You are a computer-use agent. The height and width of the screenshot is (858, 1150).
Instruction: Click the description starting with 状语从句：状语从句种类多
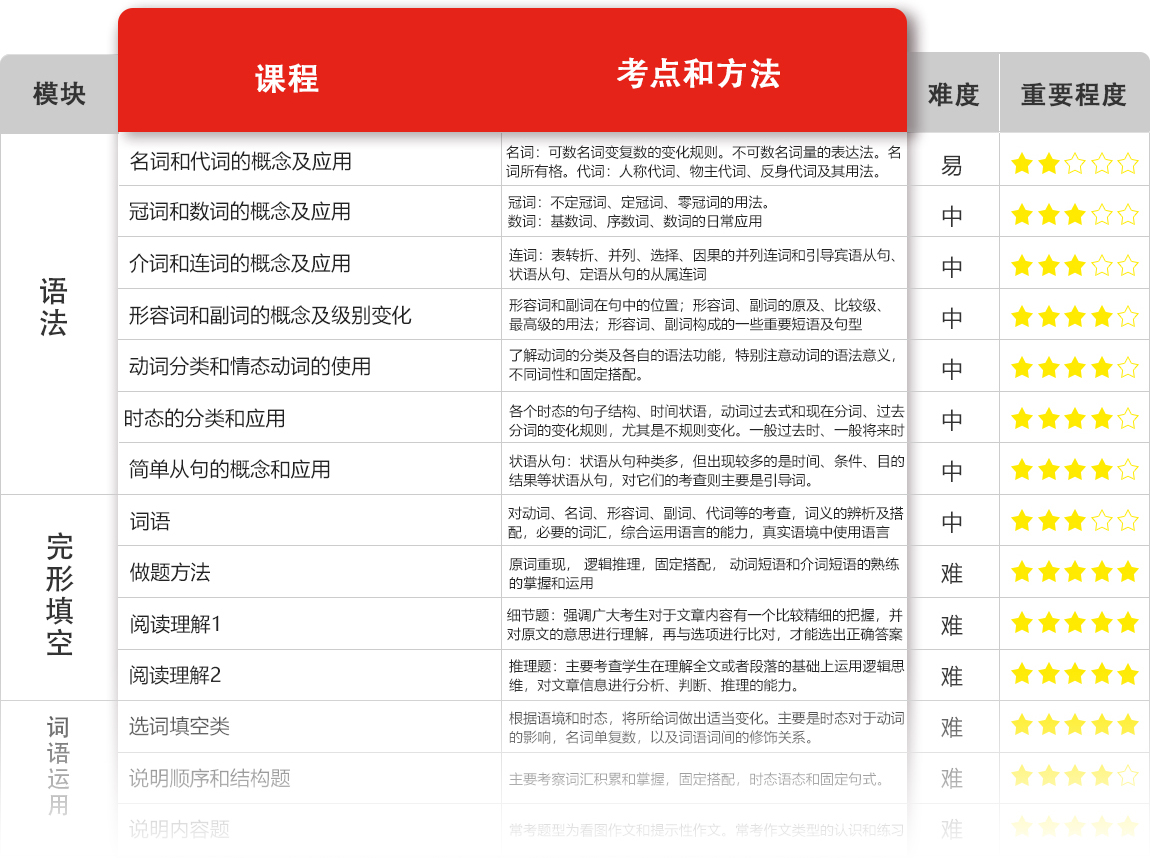pos(706,470)
